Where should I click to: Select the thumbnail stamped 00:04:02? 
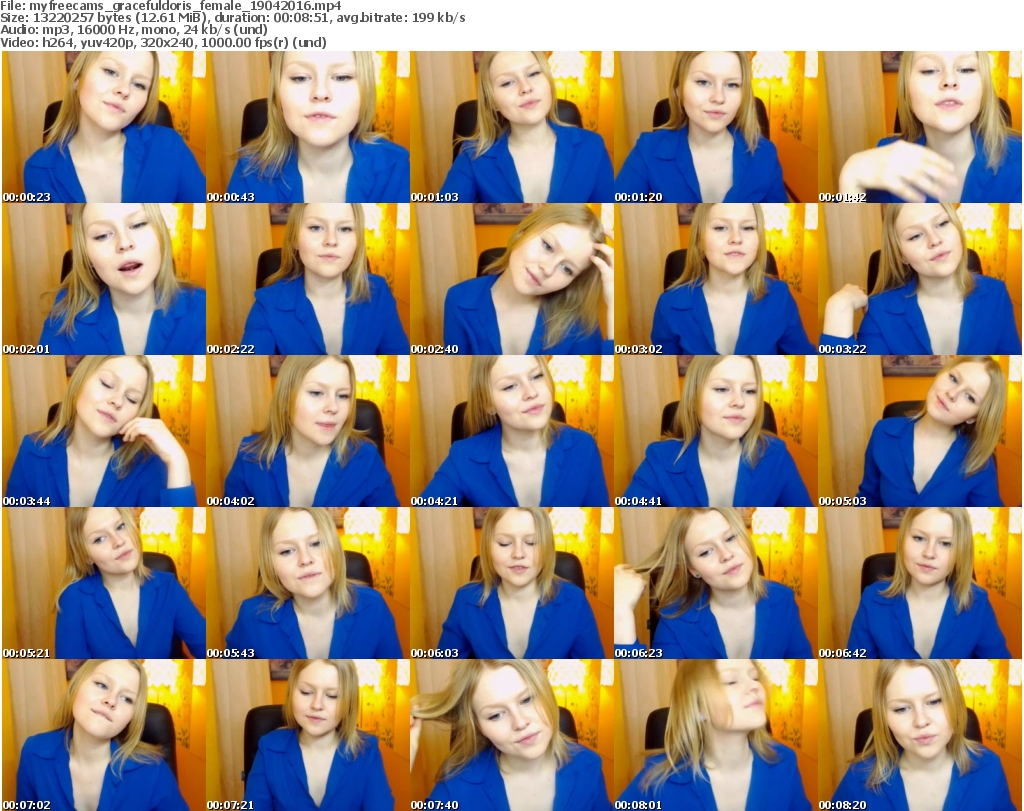point(308,432)
